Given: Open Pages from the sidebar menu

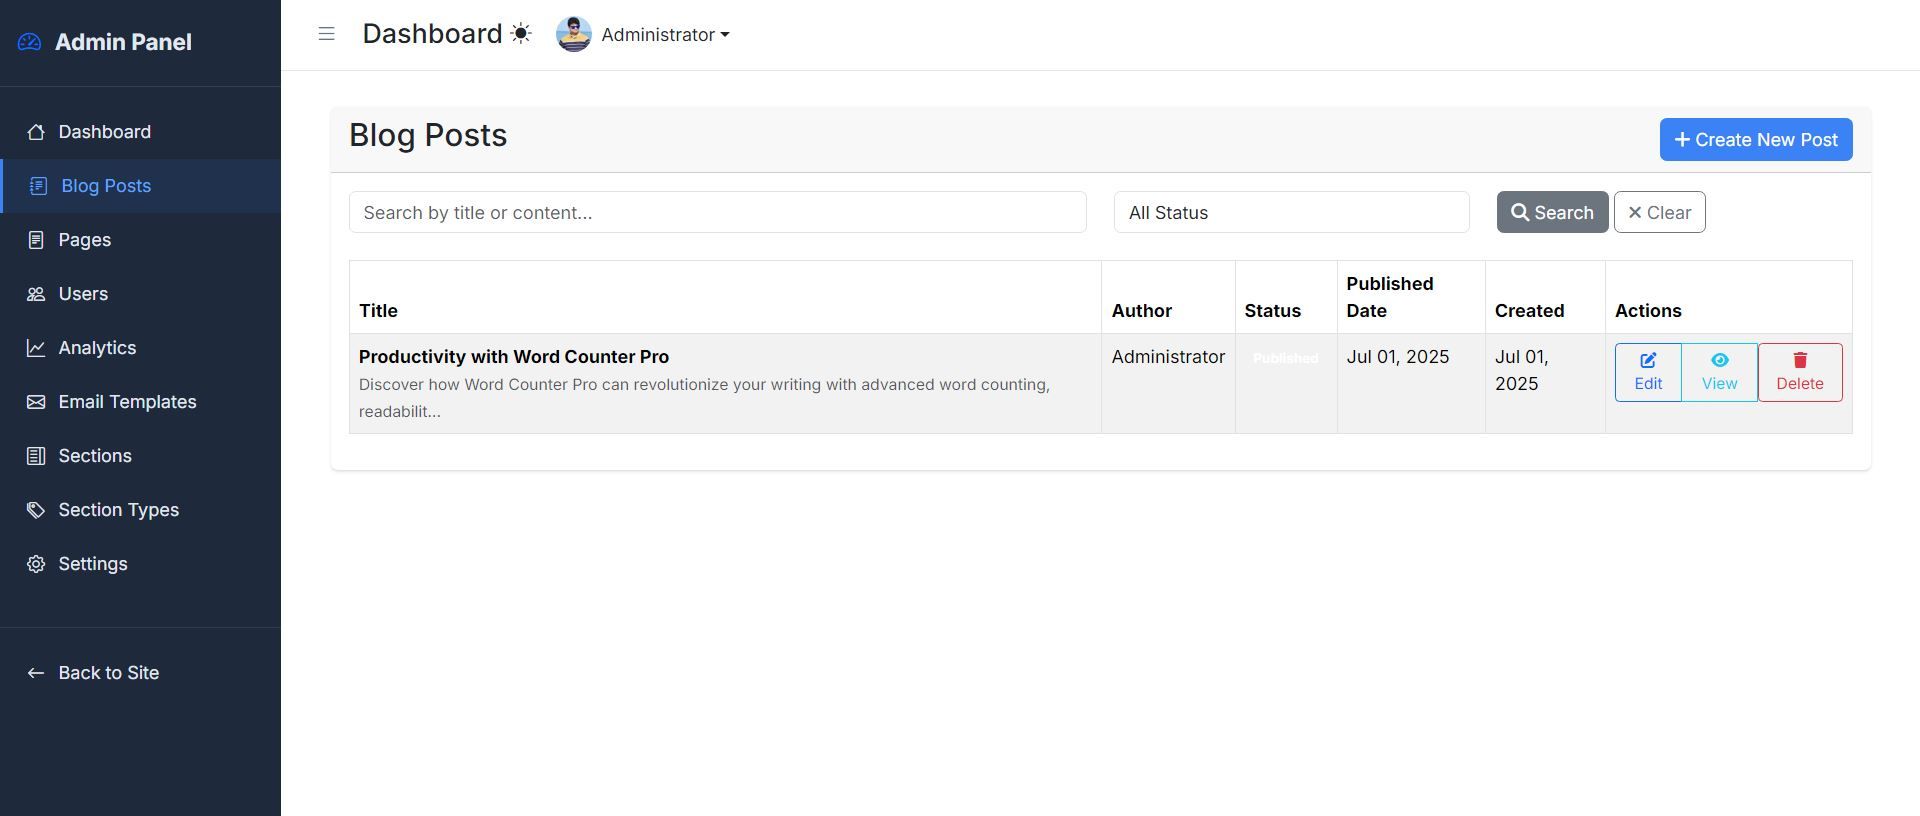Looking at the screenshot, I should tap(85, 240).
